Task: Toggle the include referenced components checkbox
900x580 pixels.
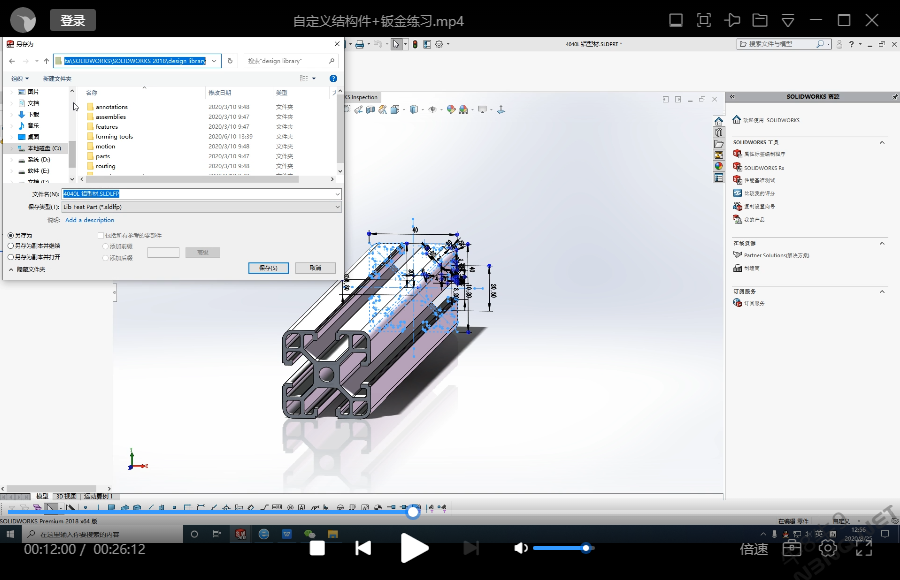Action: [100, 235]
